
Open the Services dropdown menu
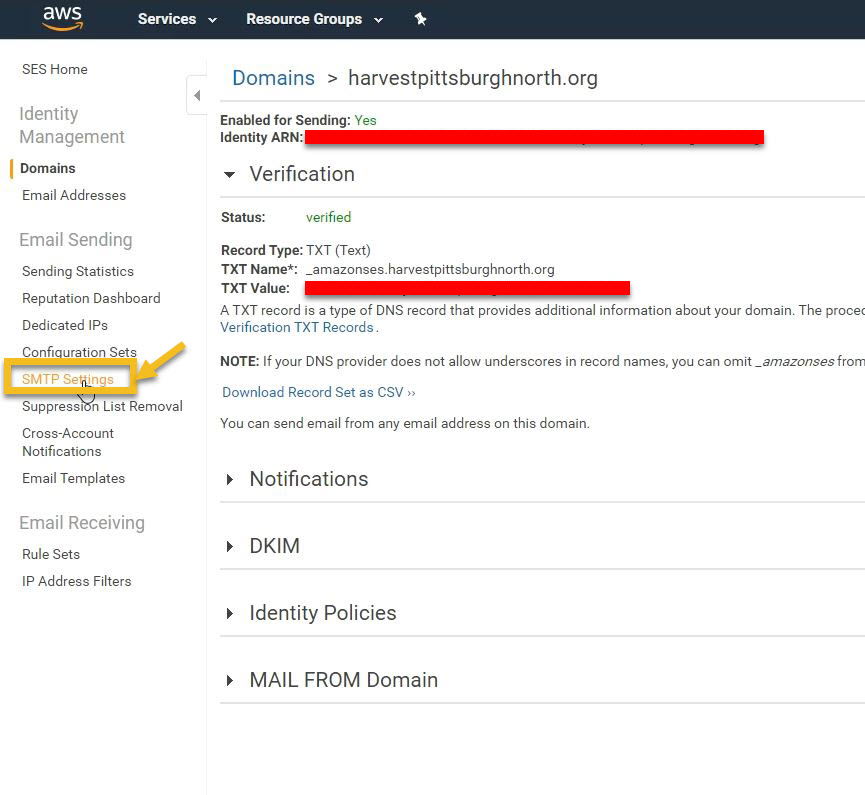(177, 19)
